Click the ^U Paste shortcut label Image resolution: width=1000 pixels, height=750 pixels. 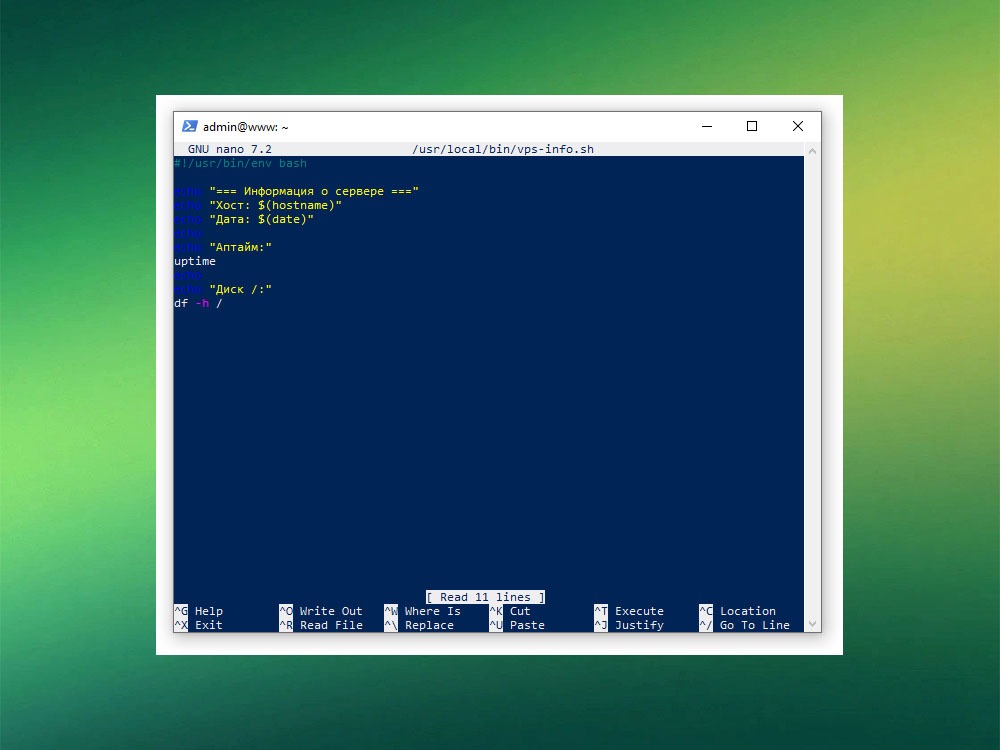[517, 625]
